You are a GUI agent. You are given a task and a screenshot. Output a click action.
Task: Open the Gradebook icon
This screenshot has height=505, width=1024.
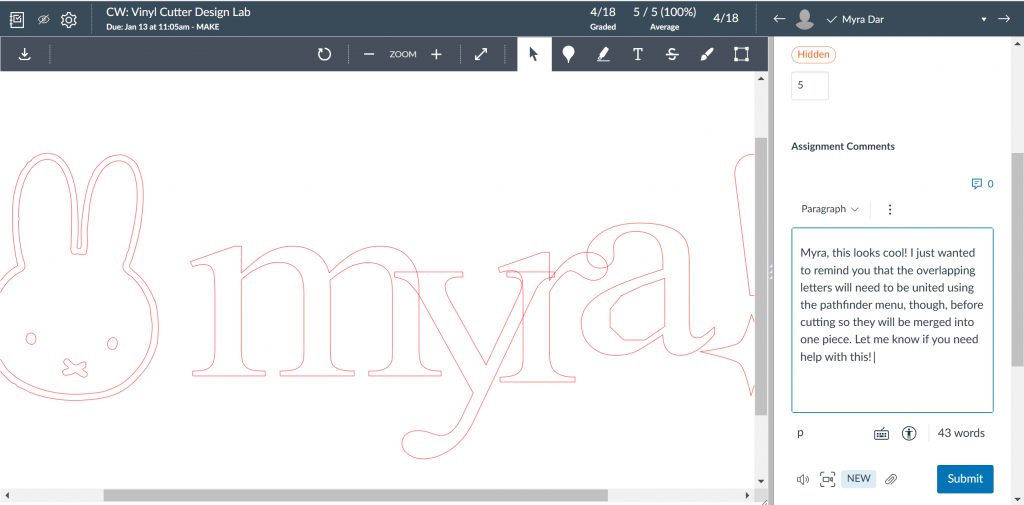18,20
